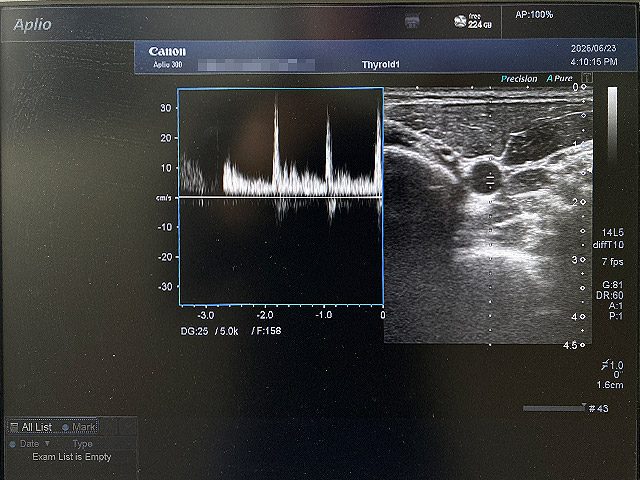Click the time '4:10:15 PM'
Image resolution: width=640 pixels, height=480 pixels.
tap(594, 62)
